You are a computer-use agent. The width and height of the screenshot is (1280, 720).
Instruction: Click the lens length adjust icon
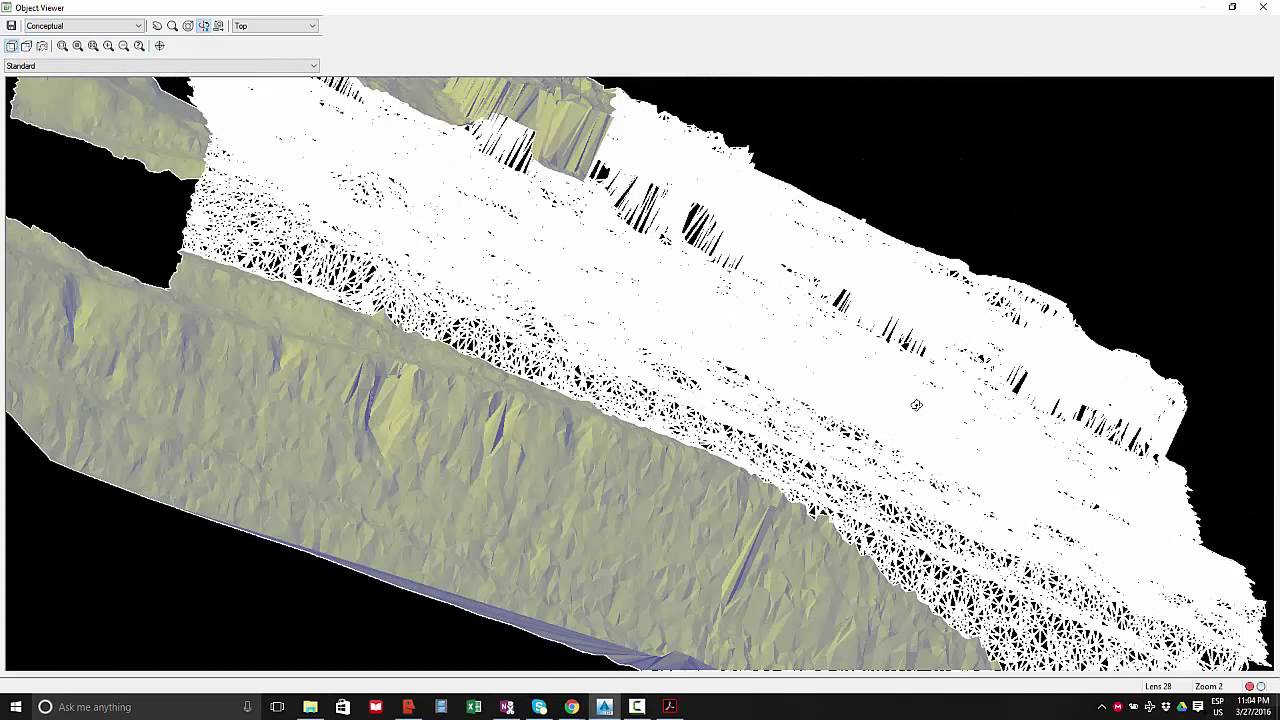tap(42, 46)
